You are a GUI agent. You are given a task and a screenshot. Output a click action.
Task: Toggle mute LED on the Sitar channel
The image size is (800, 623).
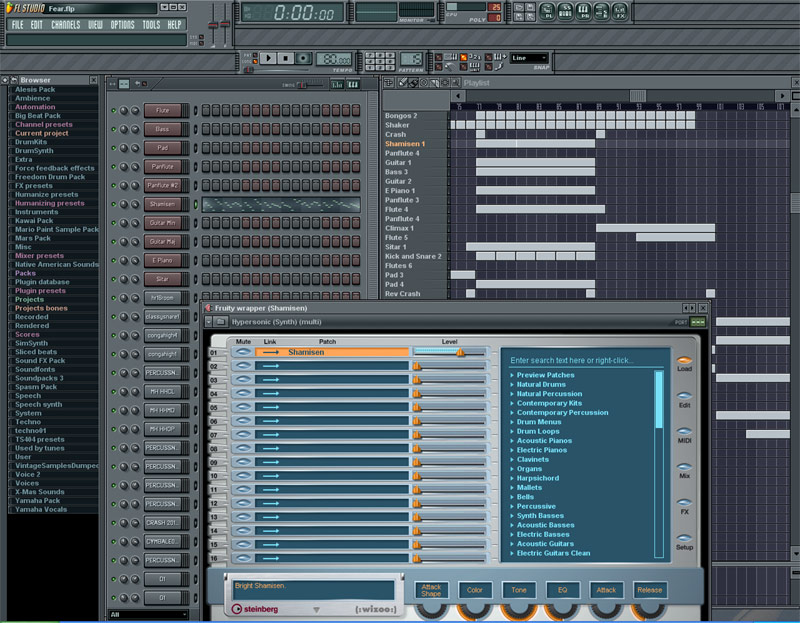click(113, 279)
